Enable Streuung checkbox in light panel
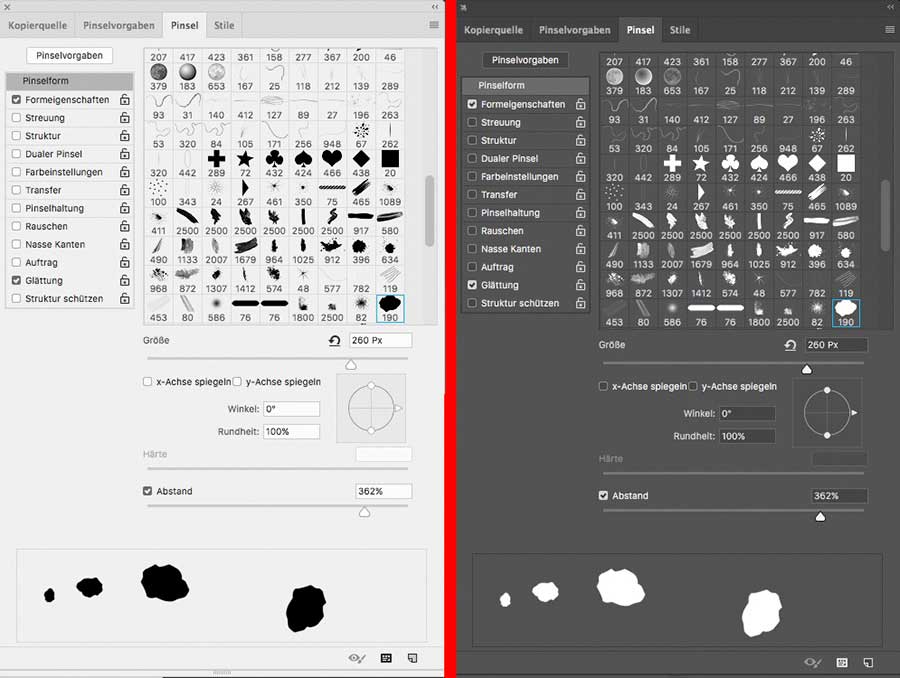The height and width of the screenshot is (678, 900). click(x=16, y=118)
